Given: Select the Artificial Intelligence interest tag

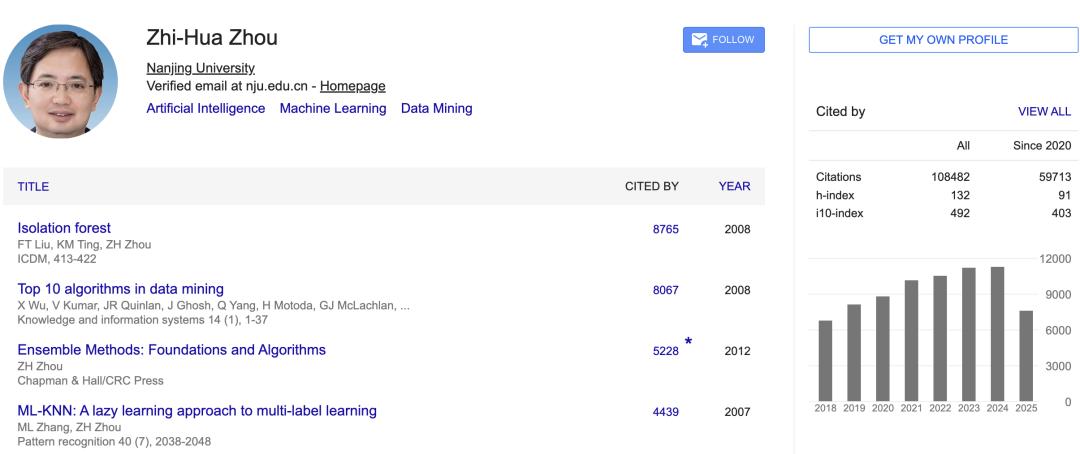Looking at the screenshot, I should tap(206, 108).
